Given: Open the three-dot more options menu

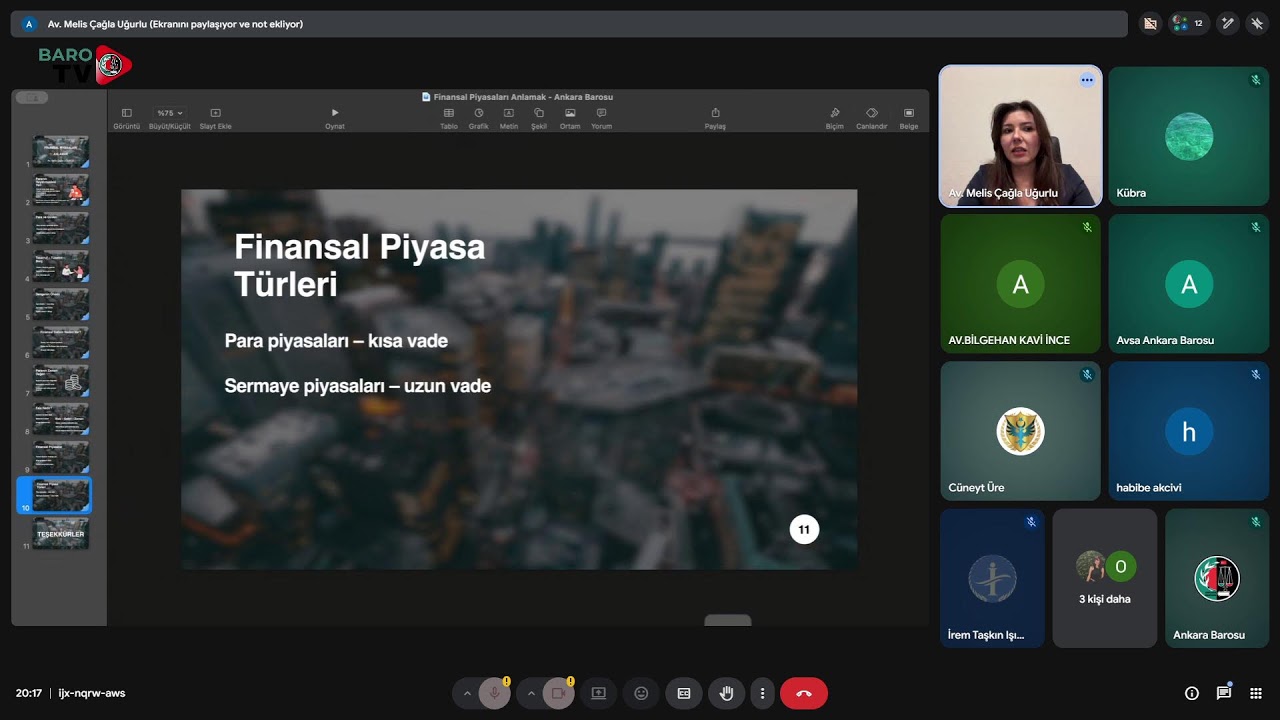Looking at the screenshot, I should [x=762, y=693].
